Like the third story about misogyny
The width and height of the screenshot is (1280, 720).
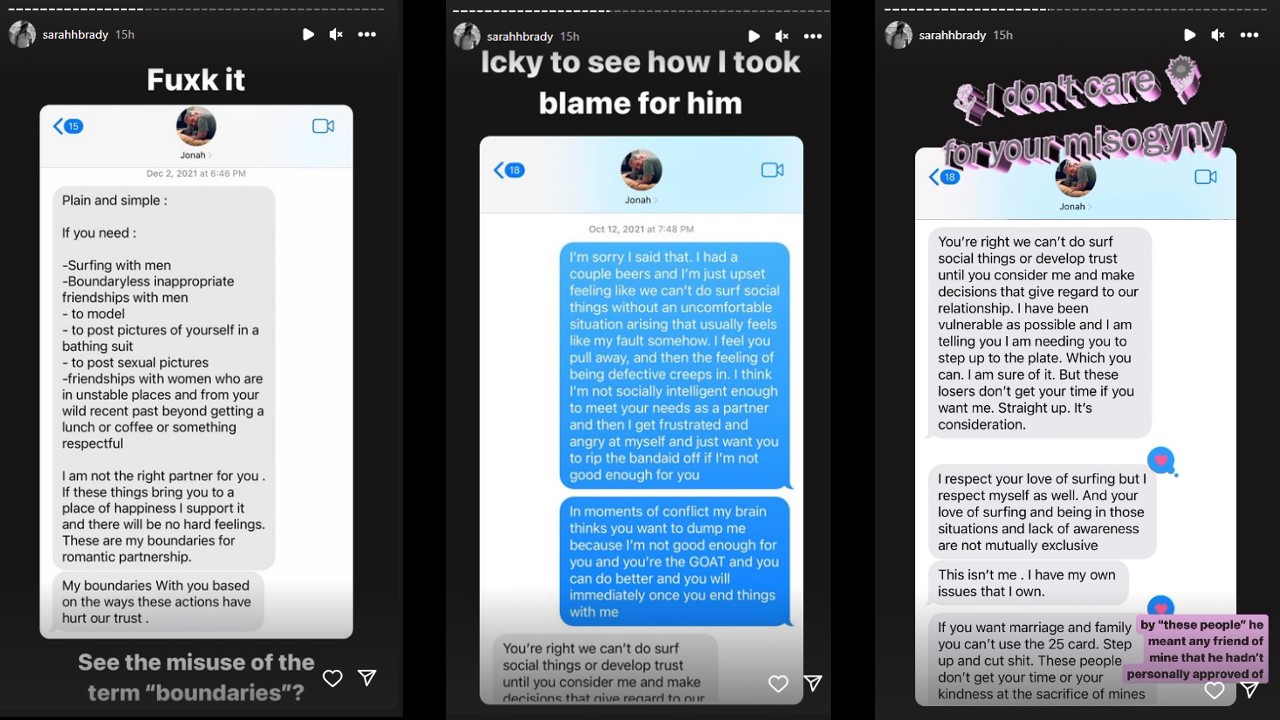point(1214,690)
